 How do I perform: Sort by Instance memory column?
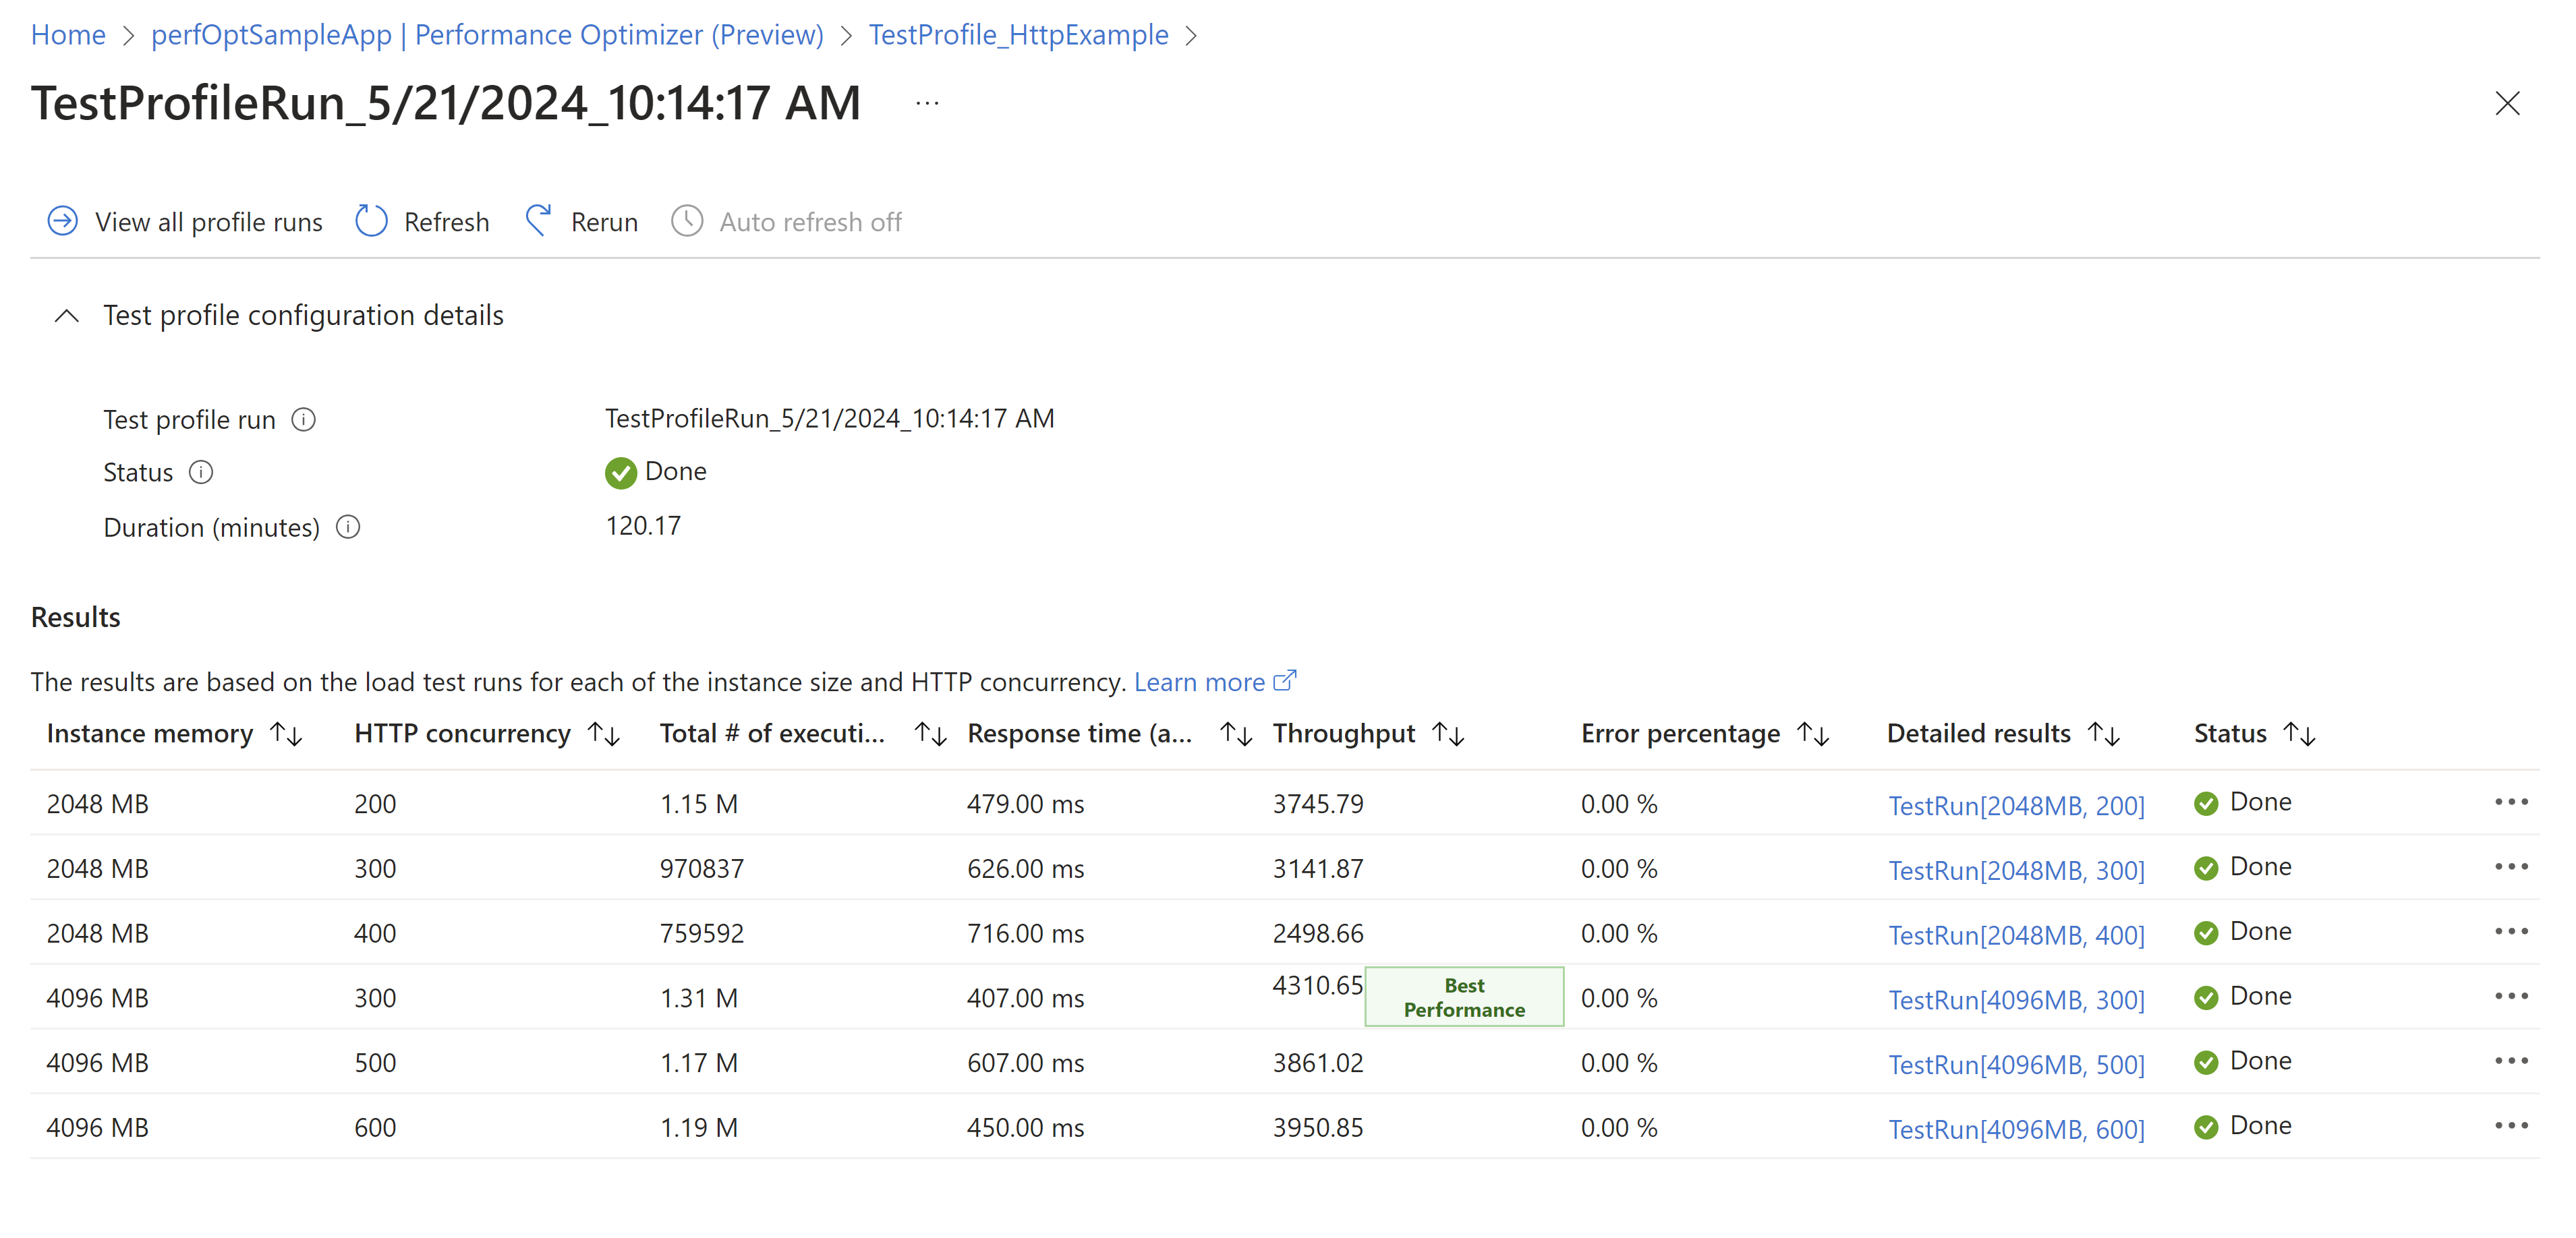point(286,735)
